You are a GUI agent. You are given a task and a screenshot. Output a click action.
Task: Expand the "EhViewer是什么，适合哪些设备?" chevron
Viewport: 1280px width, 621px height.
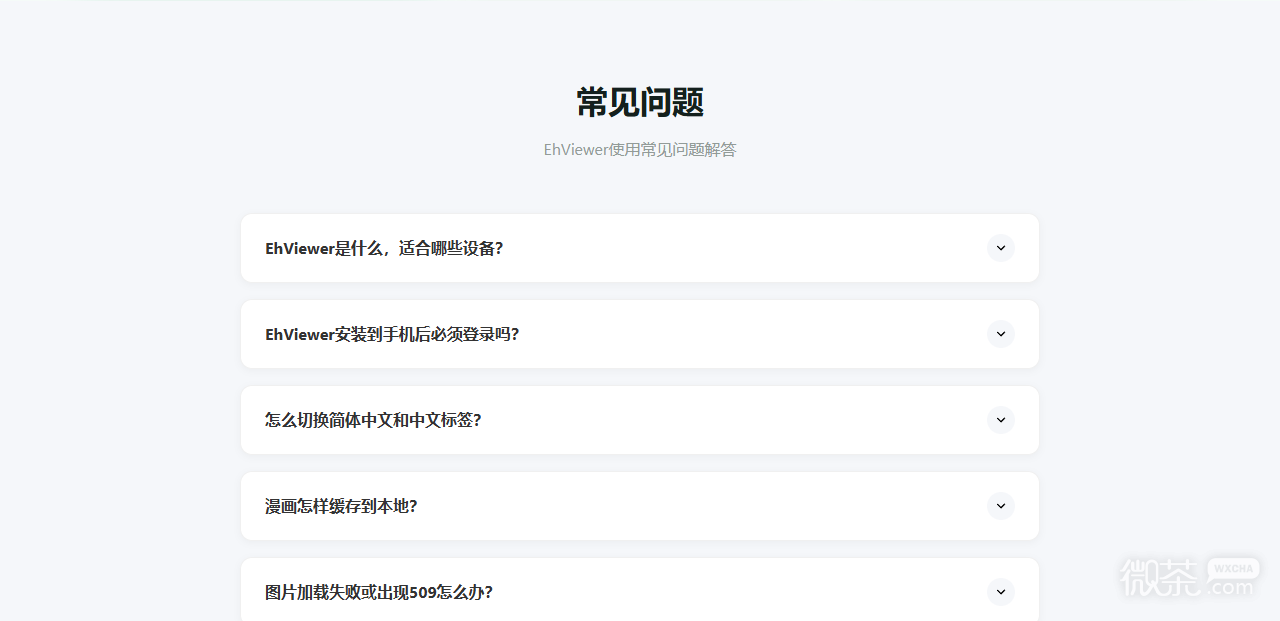point(1000,248)
